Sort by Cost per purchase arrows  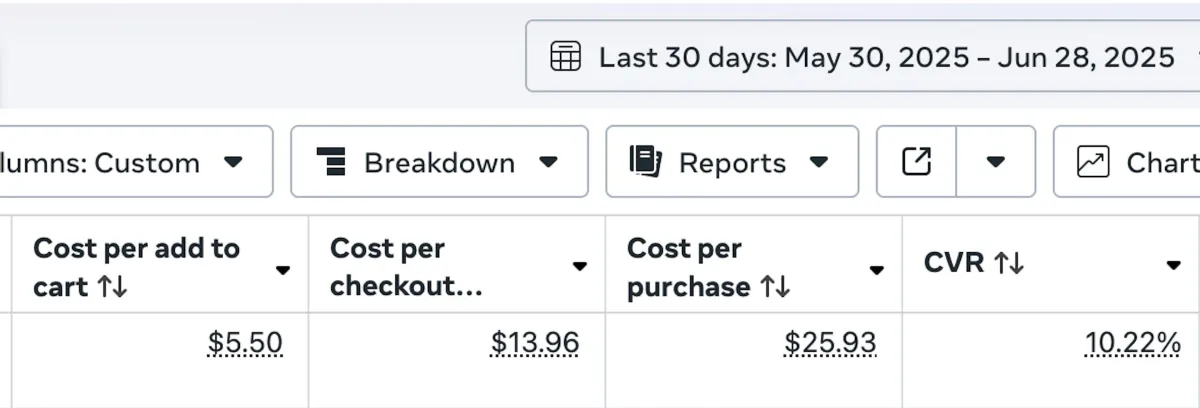(x=775, y=288)
